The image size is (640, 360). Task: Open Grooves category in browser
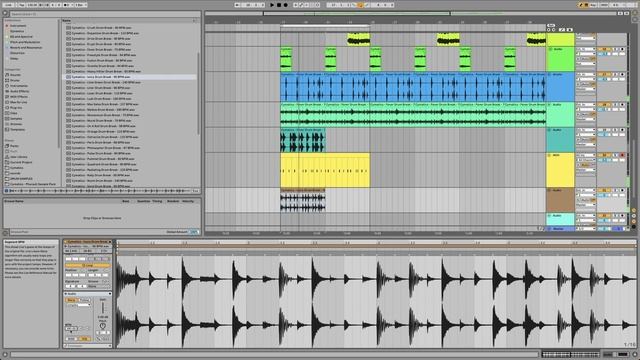(16, 124)
